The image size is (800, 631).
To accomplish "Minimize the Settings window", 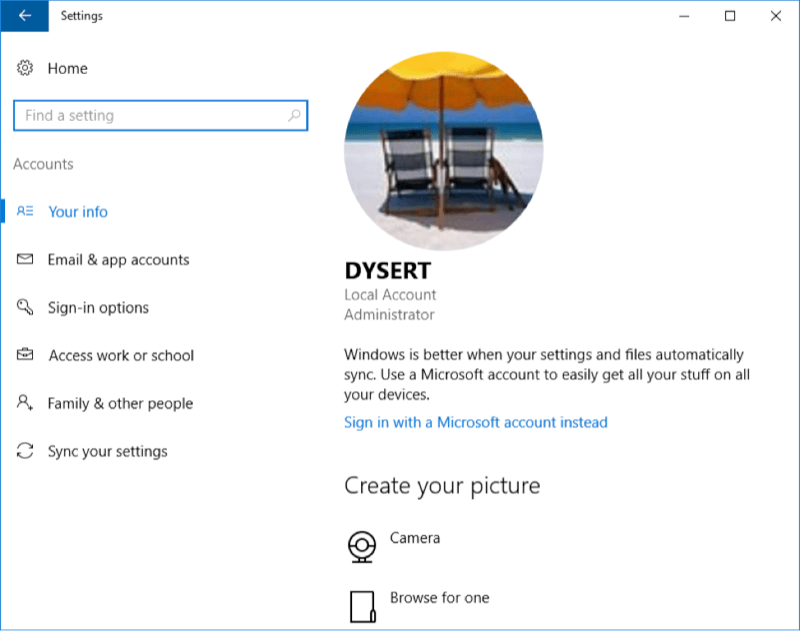I will coord(684,16).
